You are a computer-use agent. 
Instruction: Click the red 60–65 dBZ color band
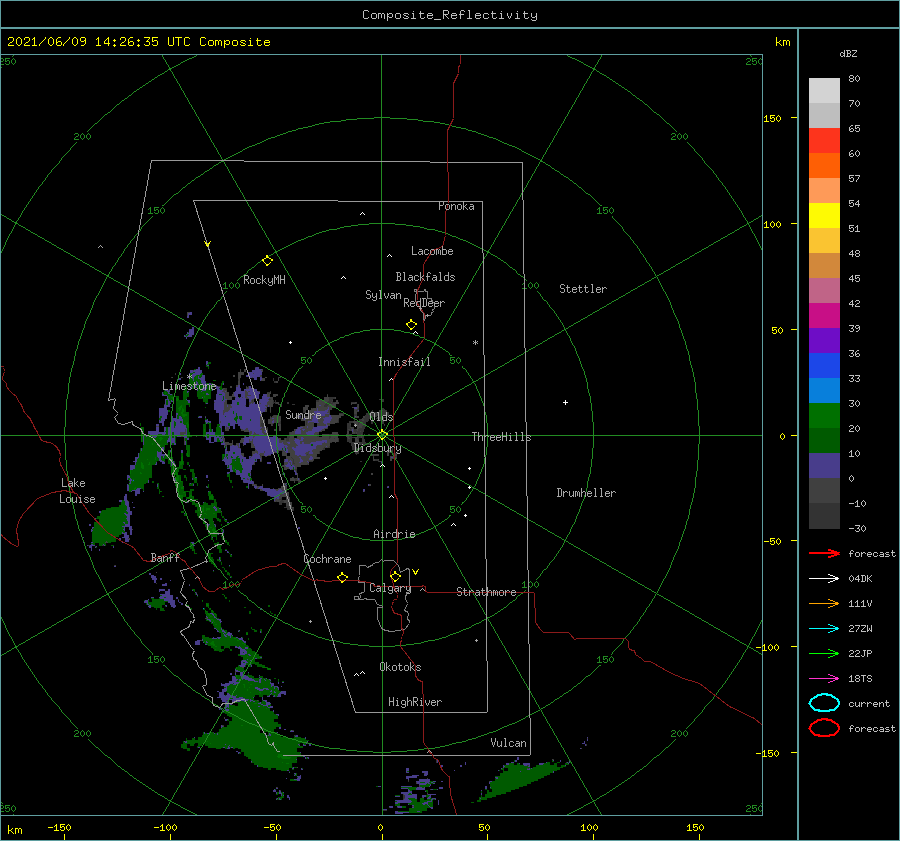(x=824, y=141)
